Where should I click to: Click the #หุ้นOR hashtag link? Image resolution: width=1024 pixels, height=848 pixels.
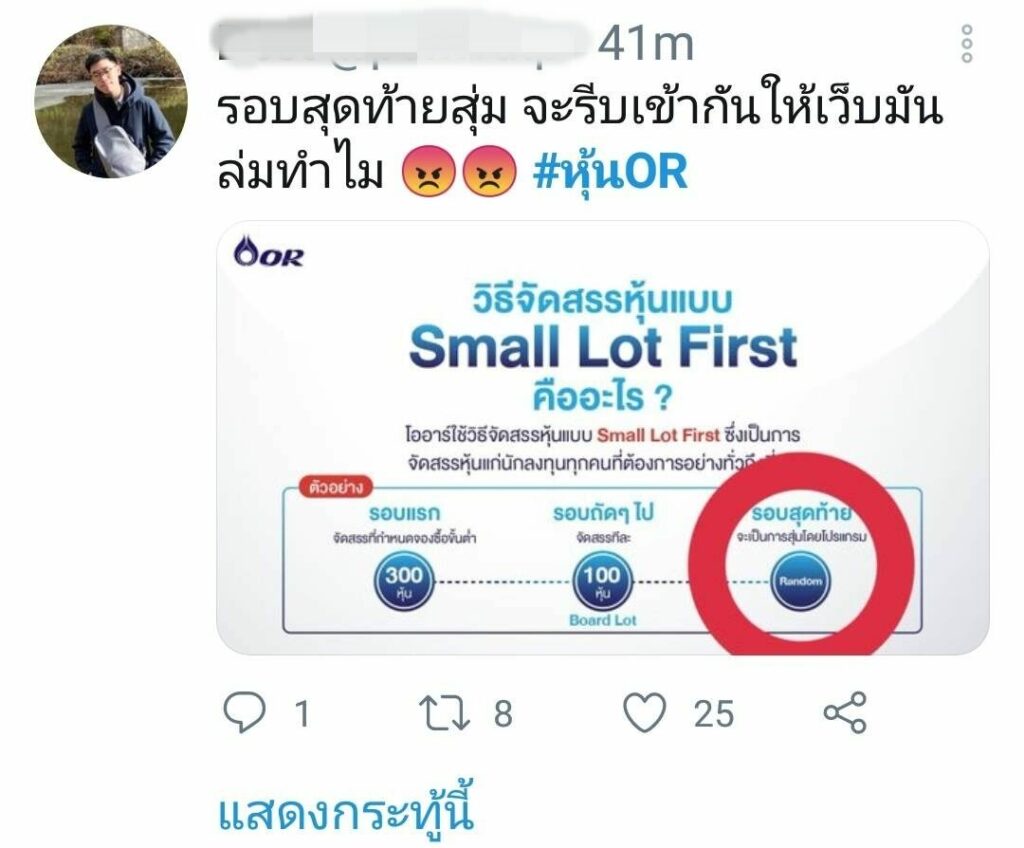[611, 173]
